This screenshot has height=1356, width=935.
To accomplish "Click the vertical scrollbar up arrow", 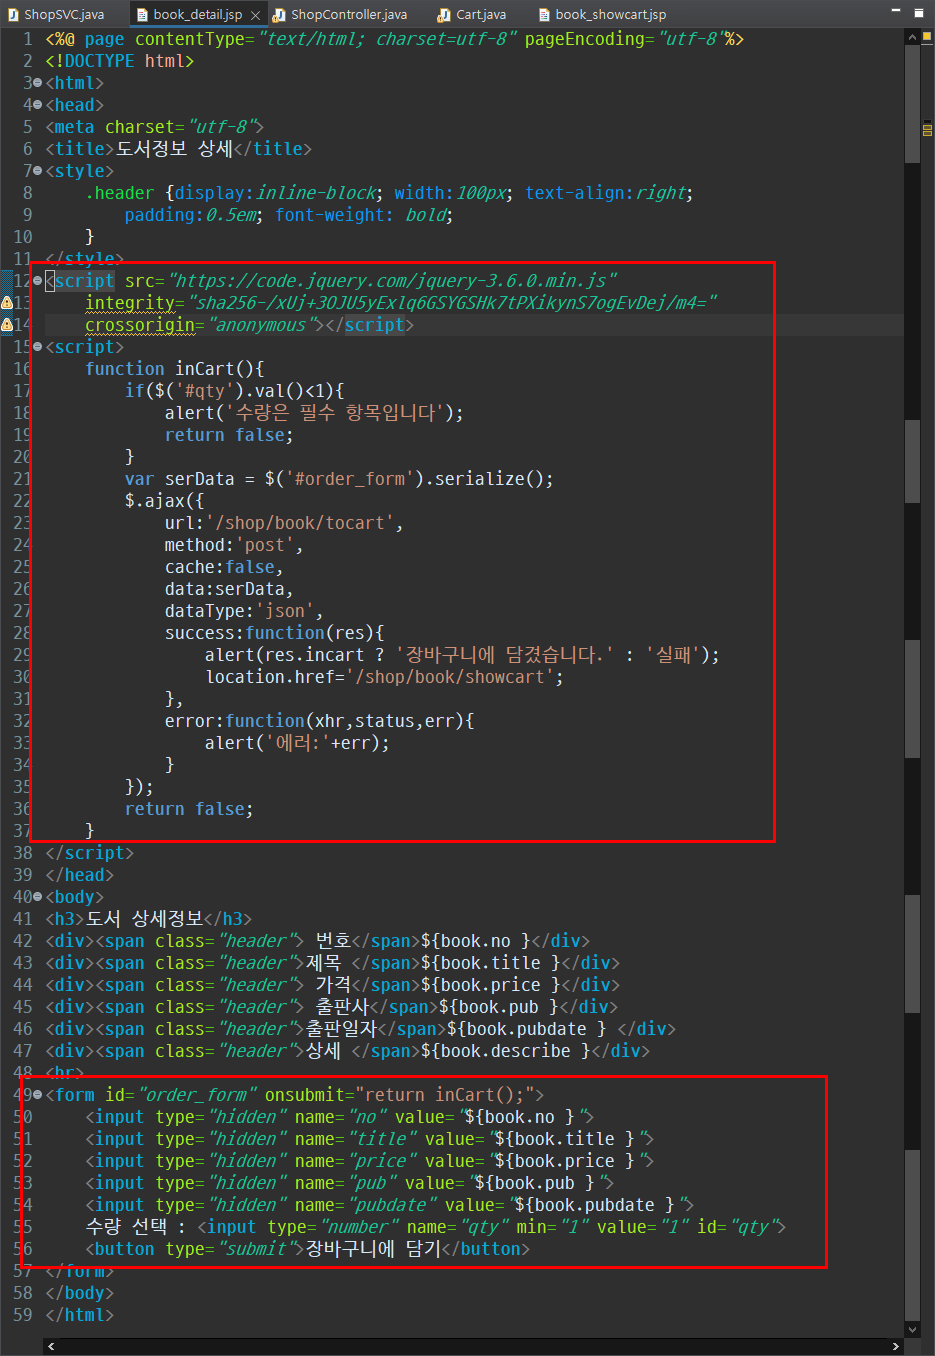I will point(912,37).
